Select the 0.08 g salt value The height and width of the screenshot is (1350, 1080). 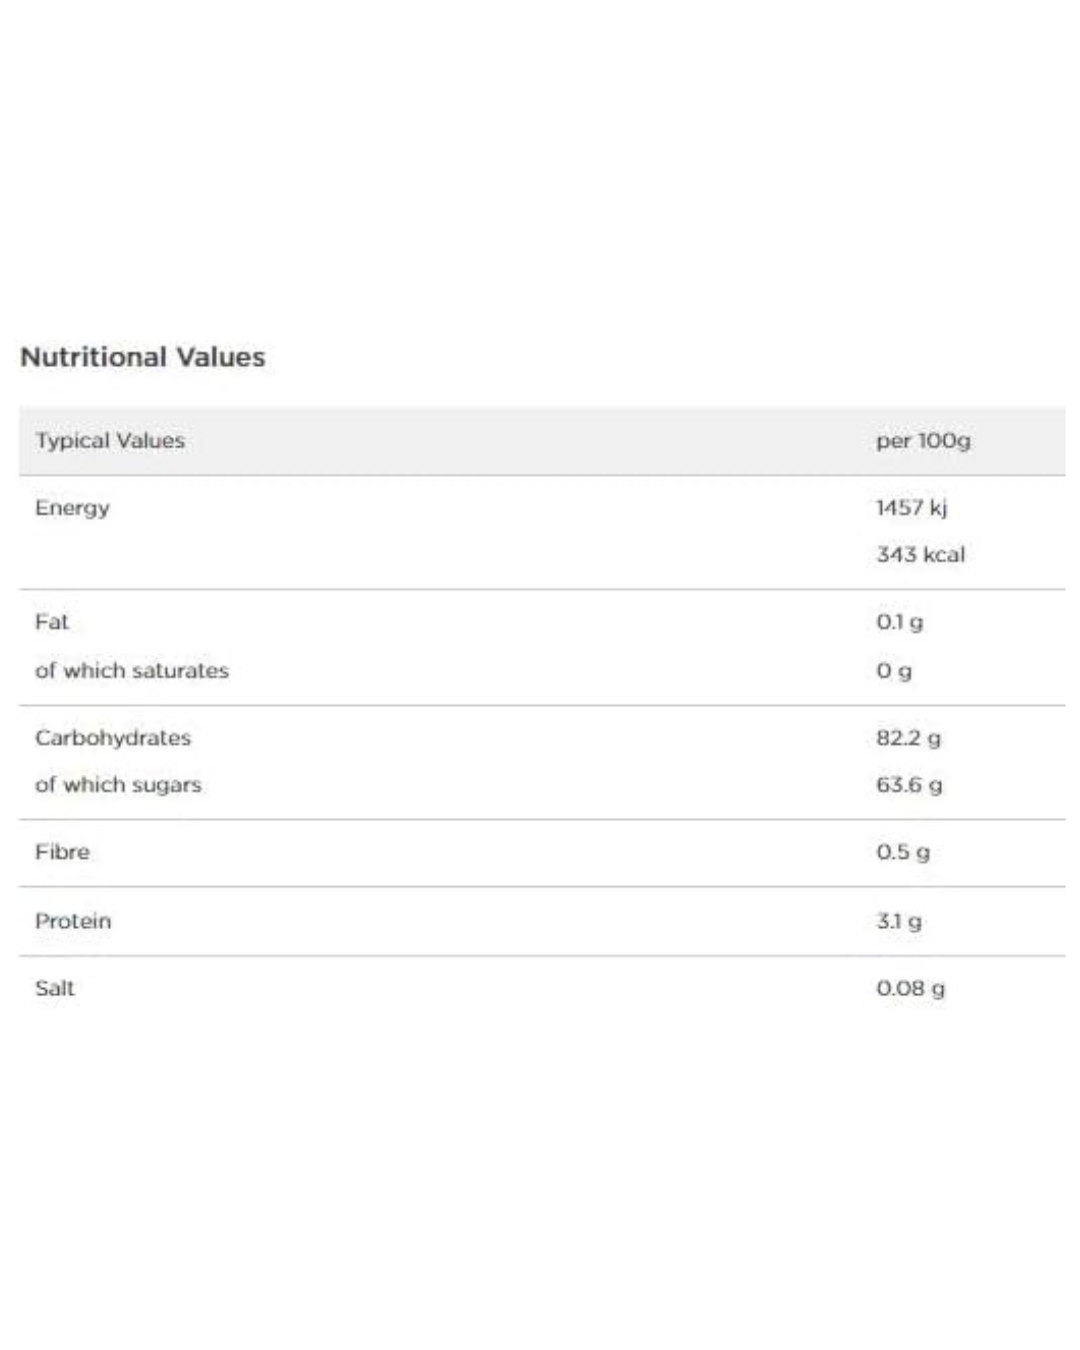pyautogui.click(x=910, y=988)
